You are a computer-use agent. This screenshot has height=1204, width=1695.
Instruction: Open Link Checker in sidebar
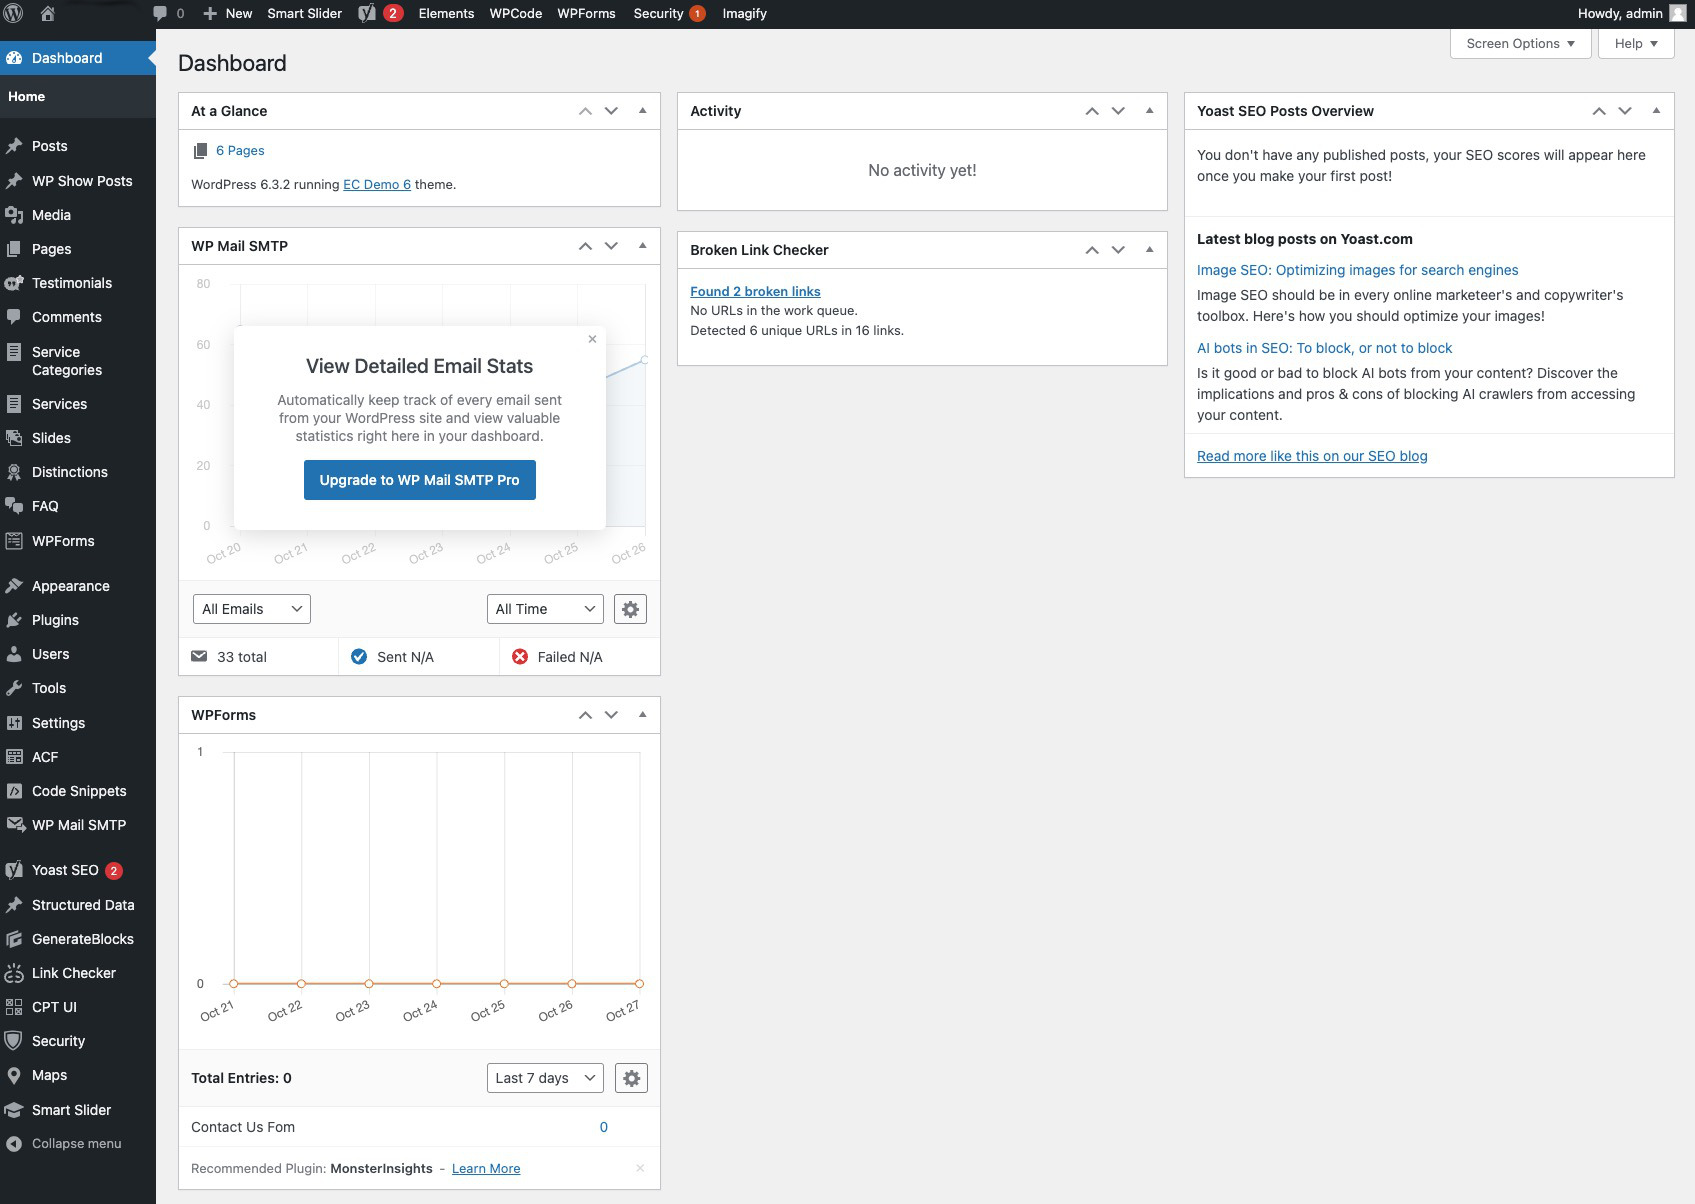(x=78, y=973)
